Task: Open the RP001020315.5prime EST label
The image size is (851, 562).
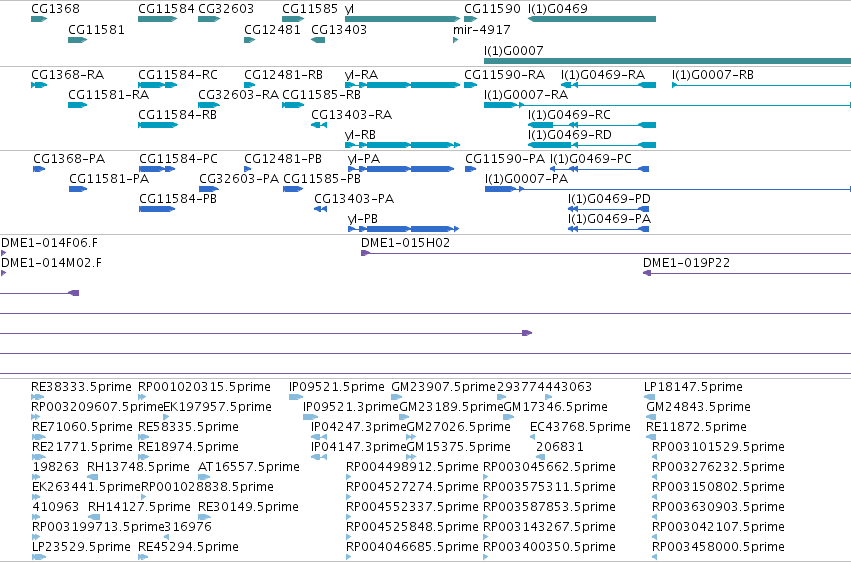Action: pos(205,387)
